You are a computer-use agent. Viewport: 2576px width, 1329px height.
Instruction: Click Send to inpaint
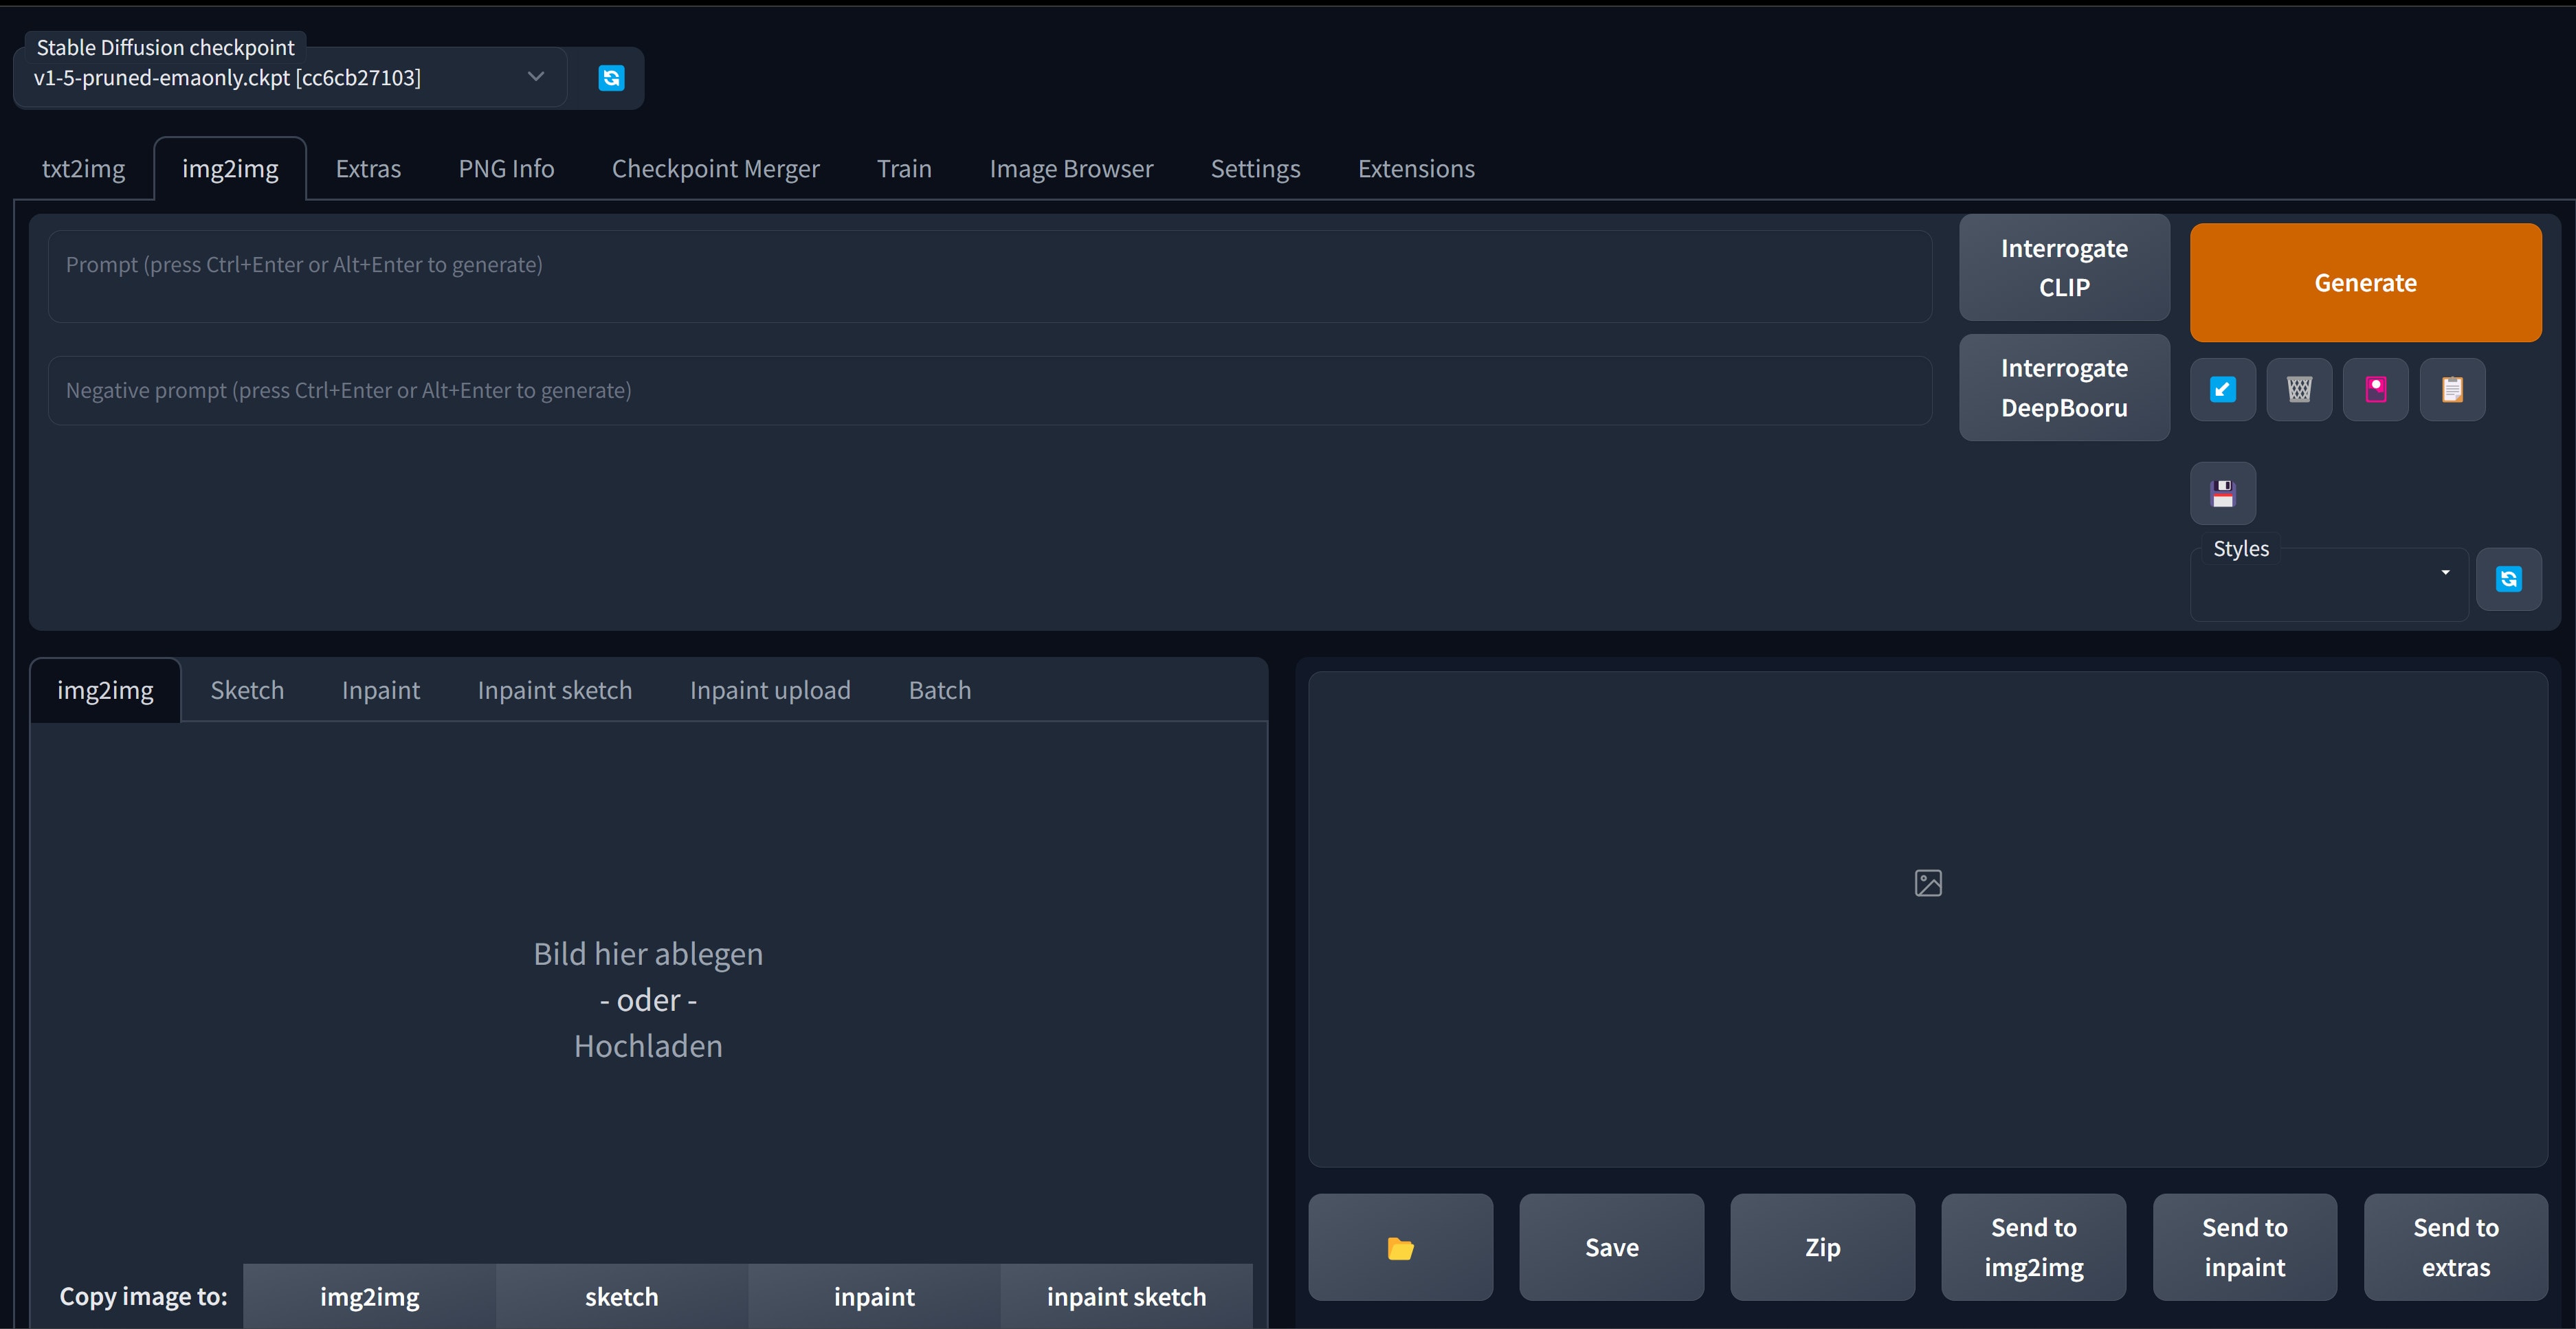pyautogui.click(x=2244, y=1247)
